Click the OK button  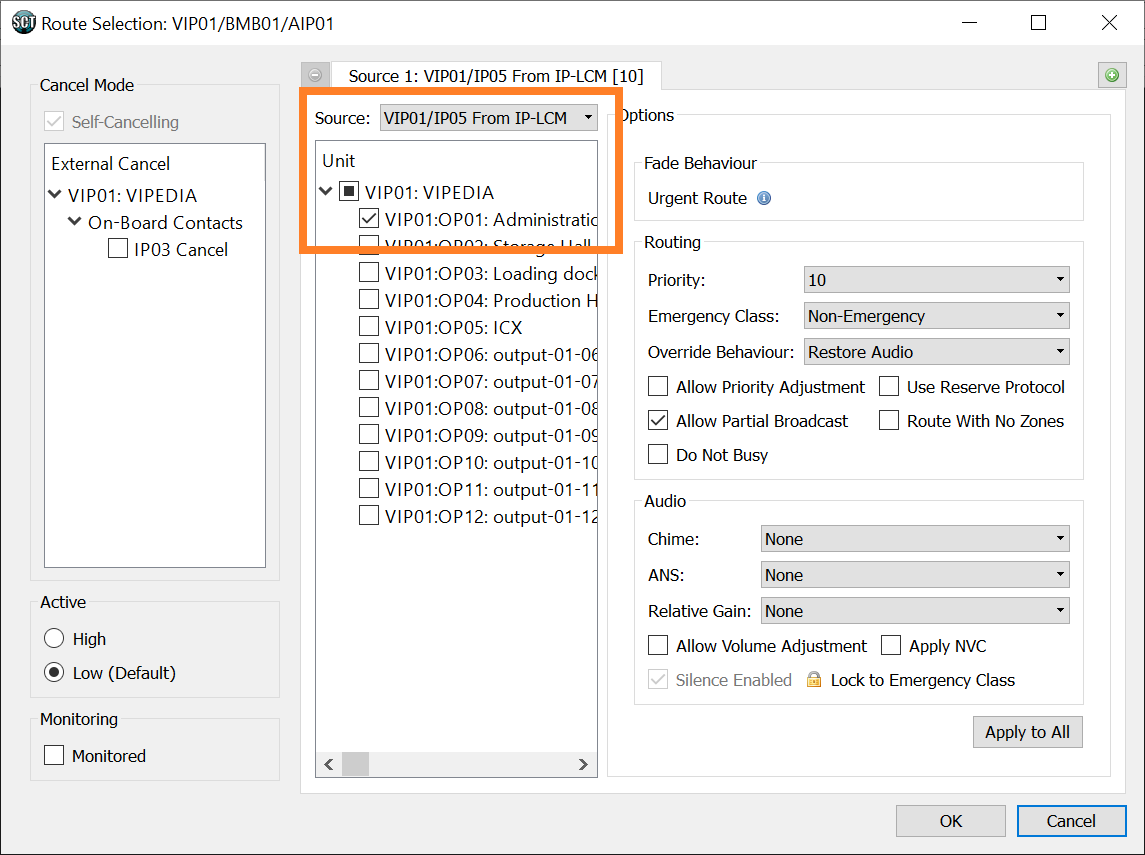pos(950,821)
